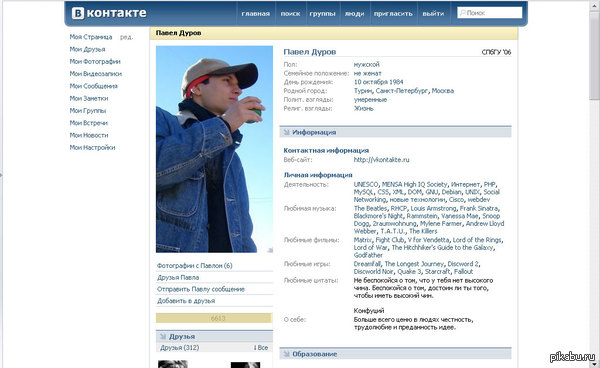Click the 6613 rating progress bar
The height and width of the screenshot is (368, 600).
click(214, 318)
